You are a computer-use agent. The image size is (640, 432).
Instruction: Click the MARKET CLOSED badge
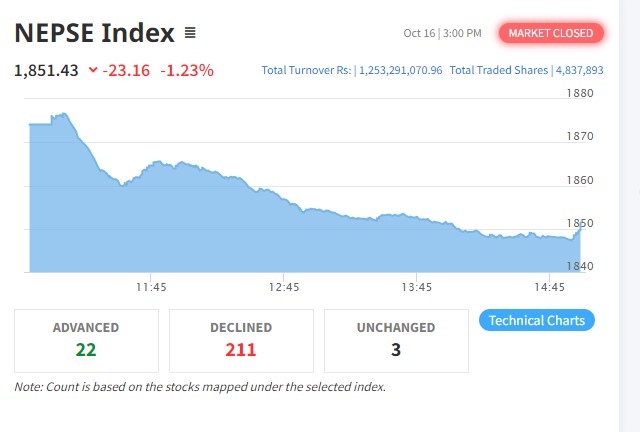pyautogui.click(x=551, y=33)
